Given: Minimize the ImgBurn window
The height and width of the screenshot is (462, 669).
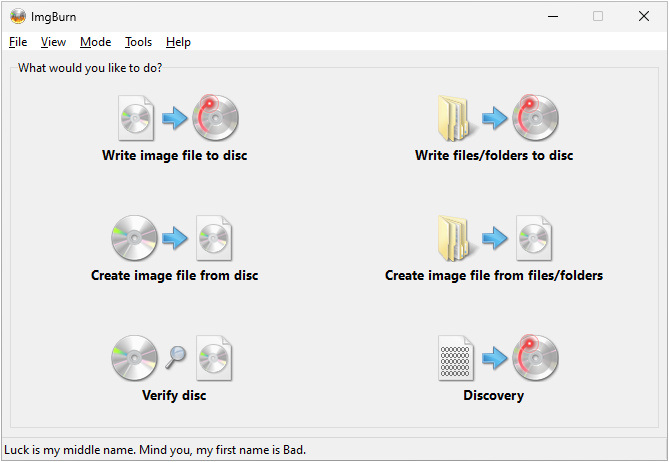Looking at the screenshot, I should click(x=553, y=16).
